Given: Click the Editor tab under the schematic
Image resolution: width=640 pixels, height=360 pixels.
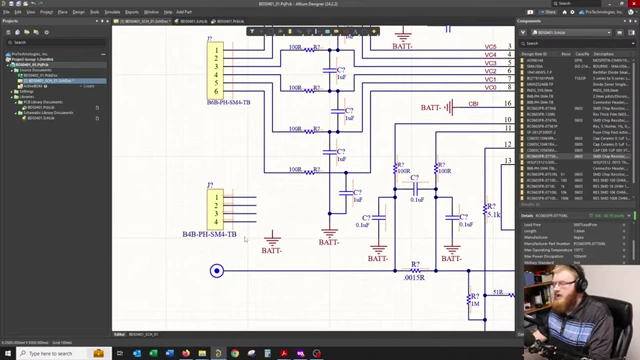Looking at the screenshot, I should click(x=119, y=335).
